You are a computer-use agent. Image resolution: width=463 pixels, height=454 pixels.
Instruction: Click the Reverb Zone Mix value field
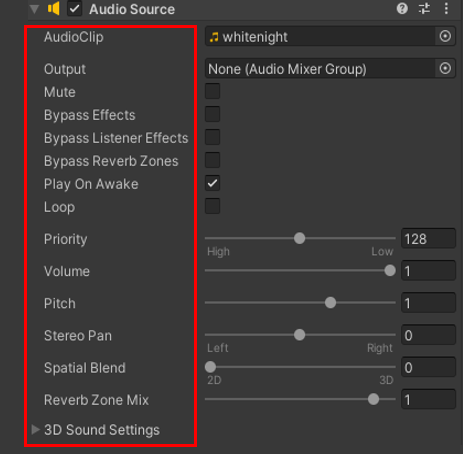428,399
